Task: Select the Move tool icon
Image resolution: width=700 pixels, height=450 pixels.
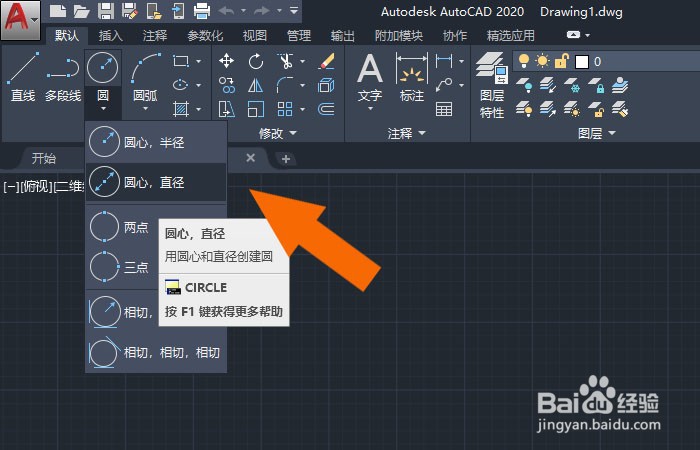Action: click(227, 61)
